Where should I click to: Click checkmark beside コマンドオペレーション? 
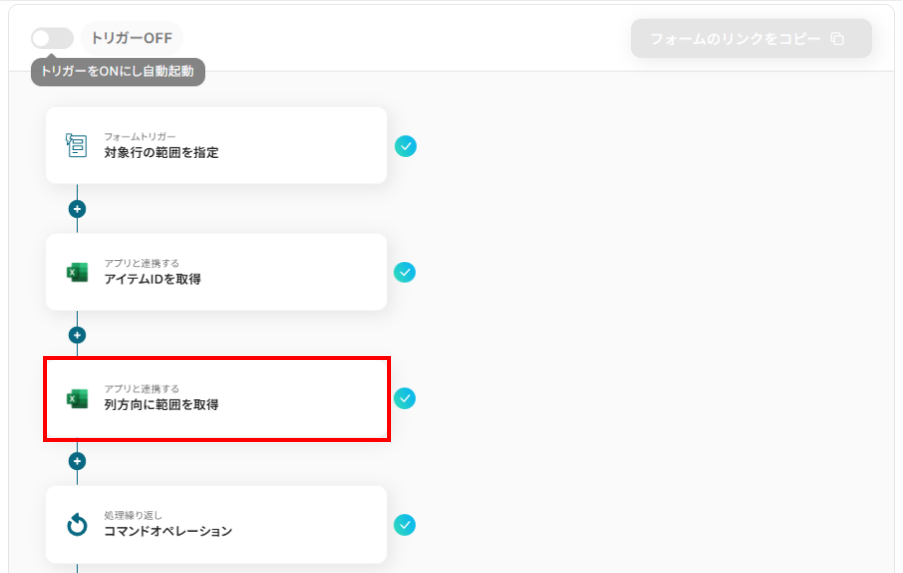click(405, 524)
